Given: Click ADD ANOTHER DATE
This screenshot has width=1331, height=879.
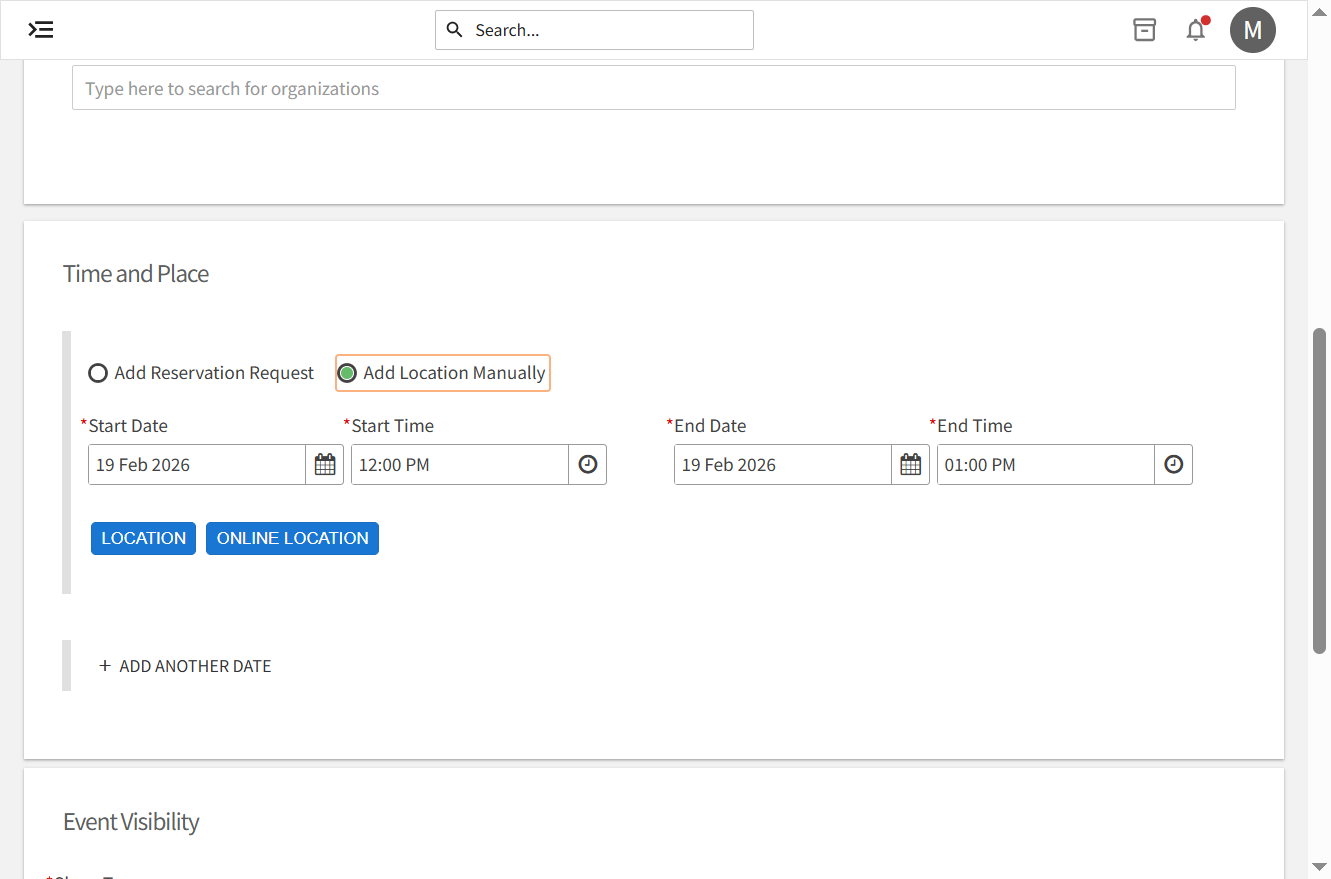Looking at the screenshot, I should 185,666.
